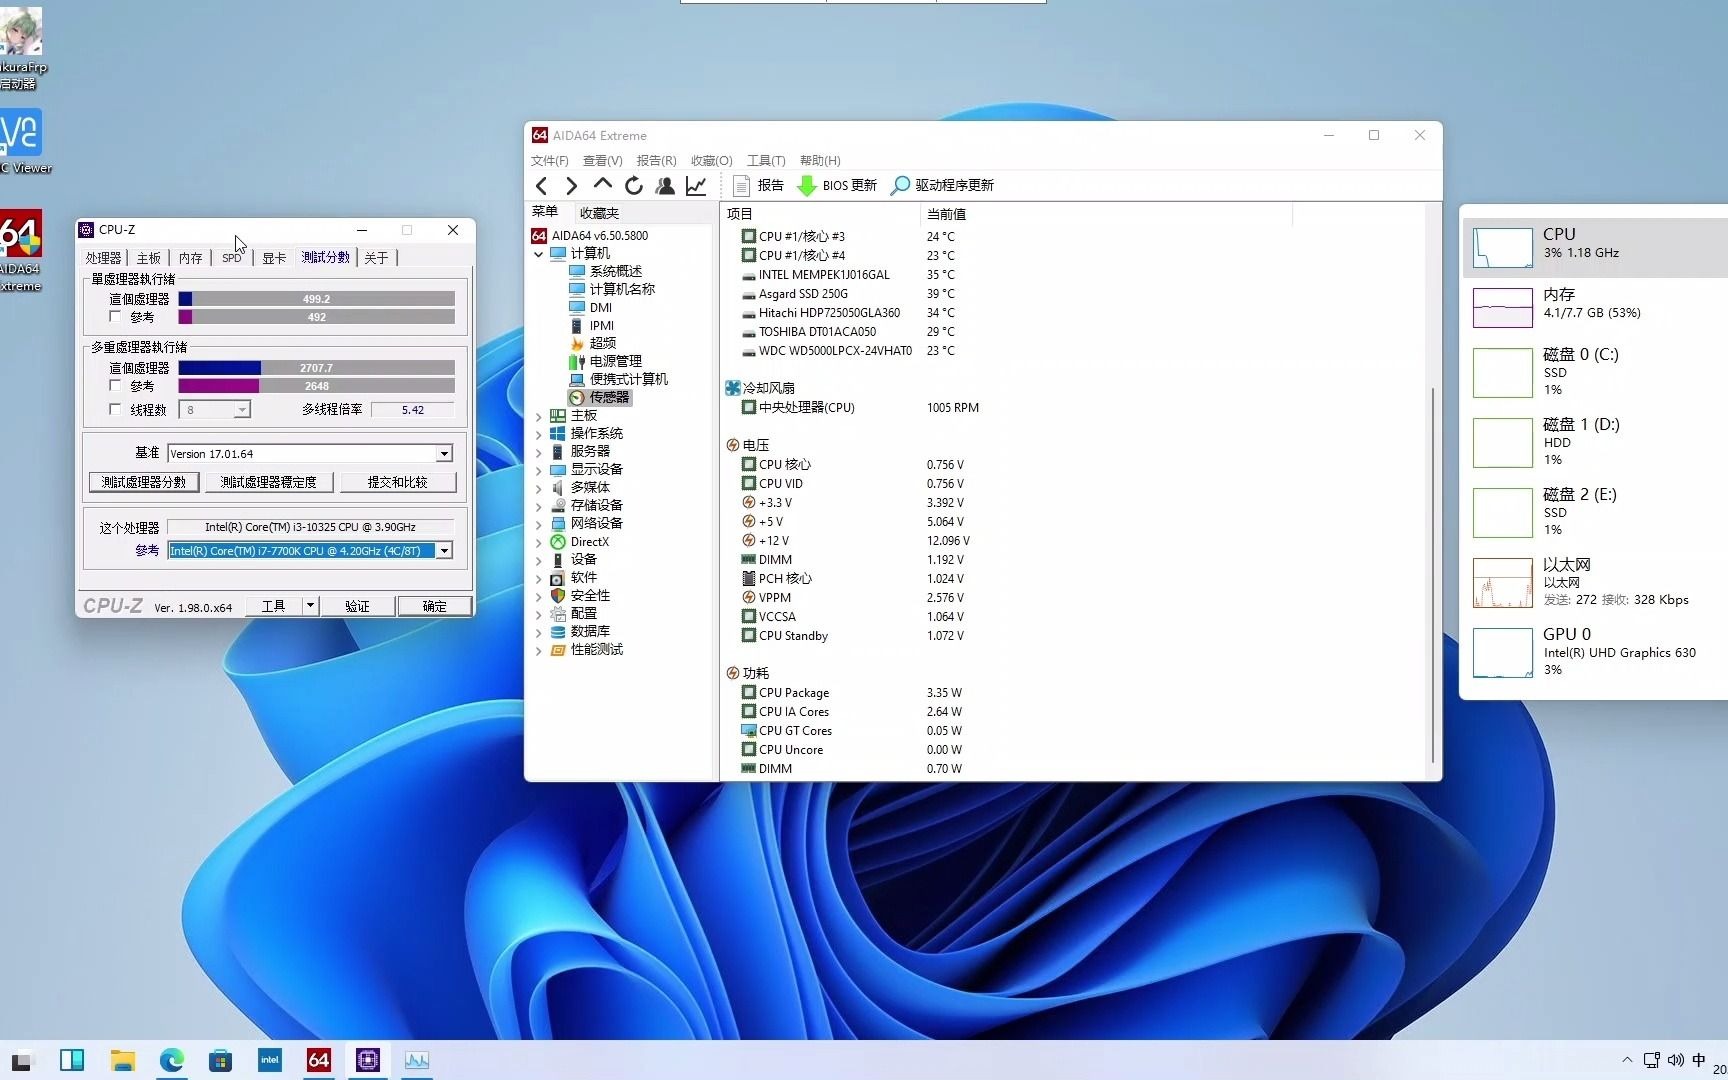Click the BIOS 更新 toolbar button
Image resolution: width=1728 pixels, height=1080 pixels.
[837, 186]
